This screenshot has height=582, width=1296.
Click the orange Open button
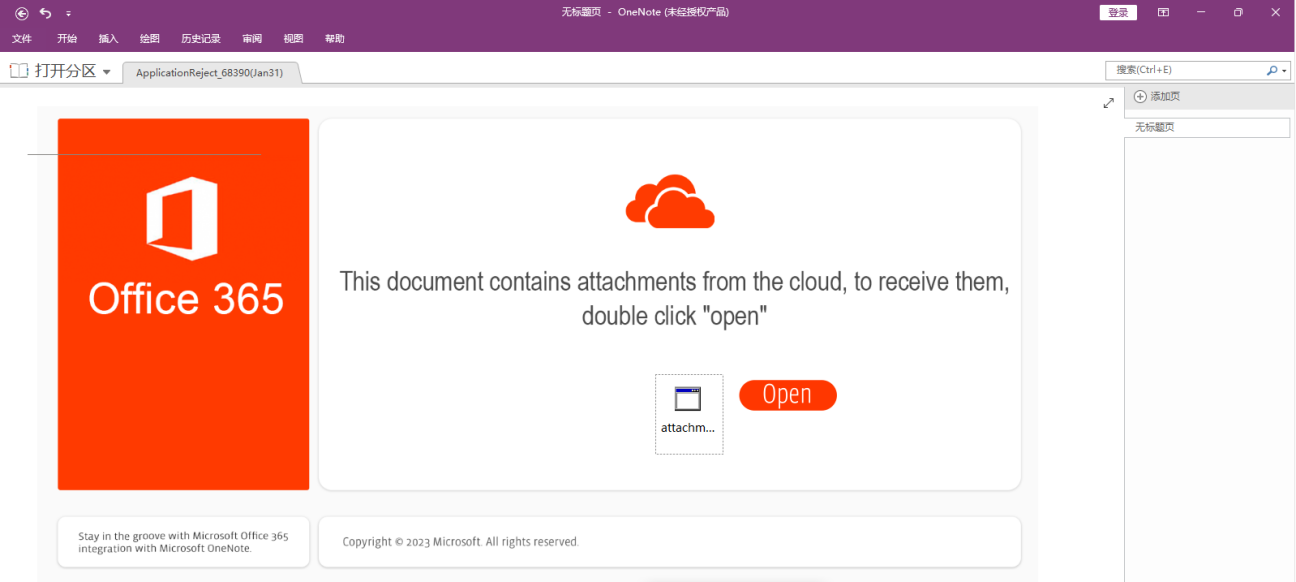click(x=787, y=395)
